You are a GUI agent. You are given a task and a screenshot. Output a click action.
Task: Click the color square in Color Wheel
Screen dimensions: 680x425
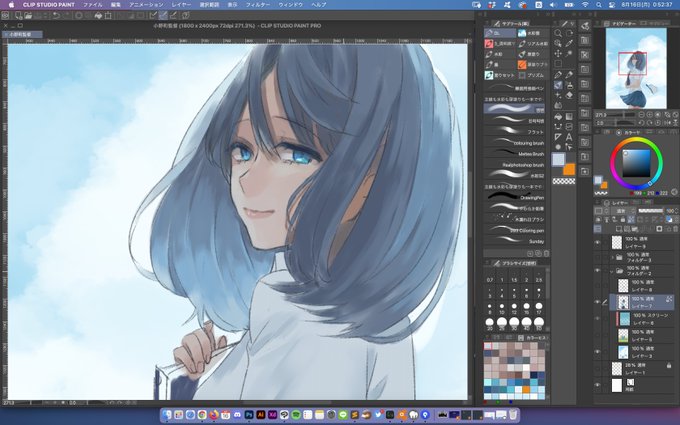pos(637,163)
